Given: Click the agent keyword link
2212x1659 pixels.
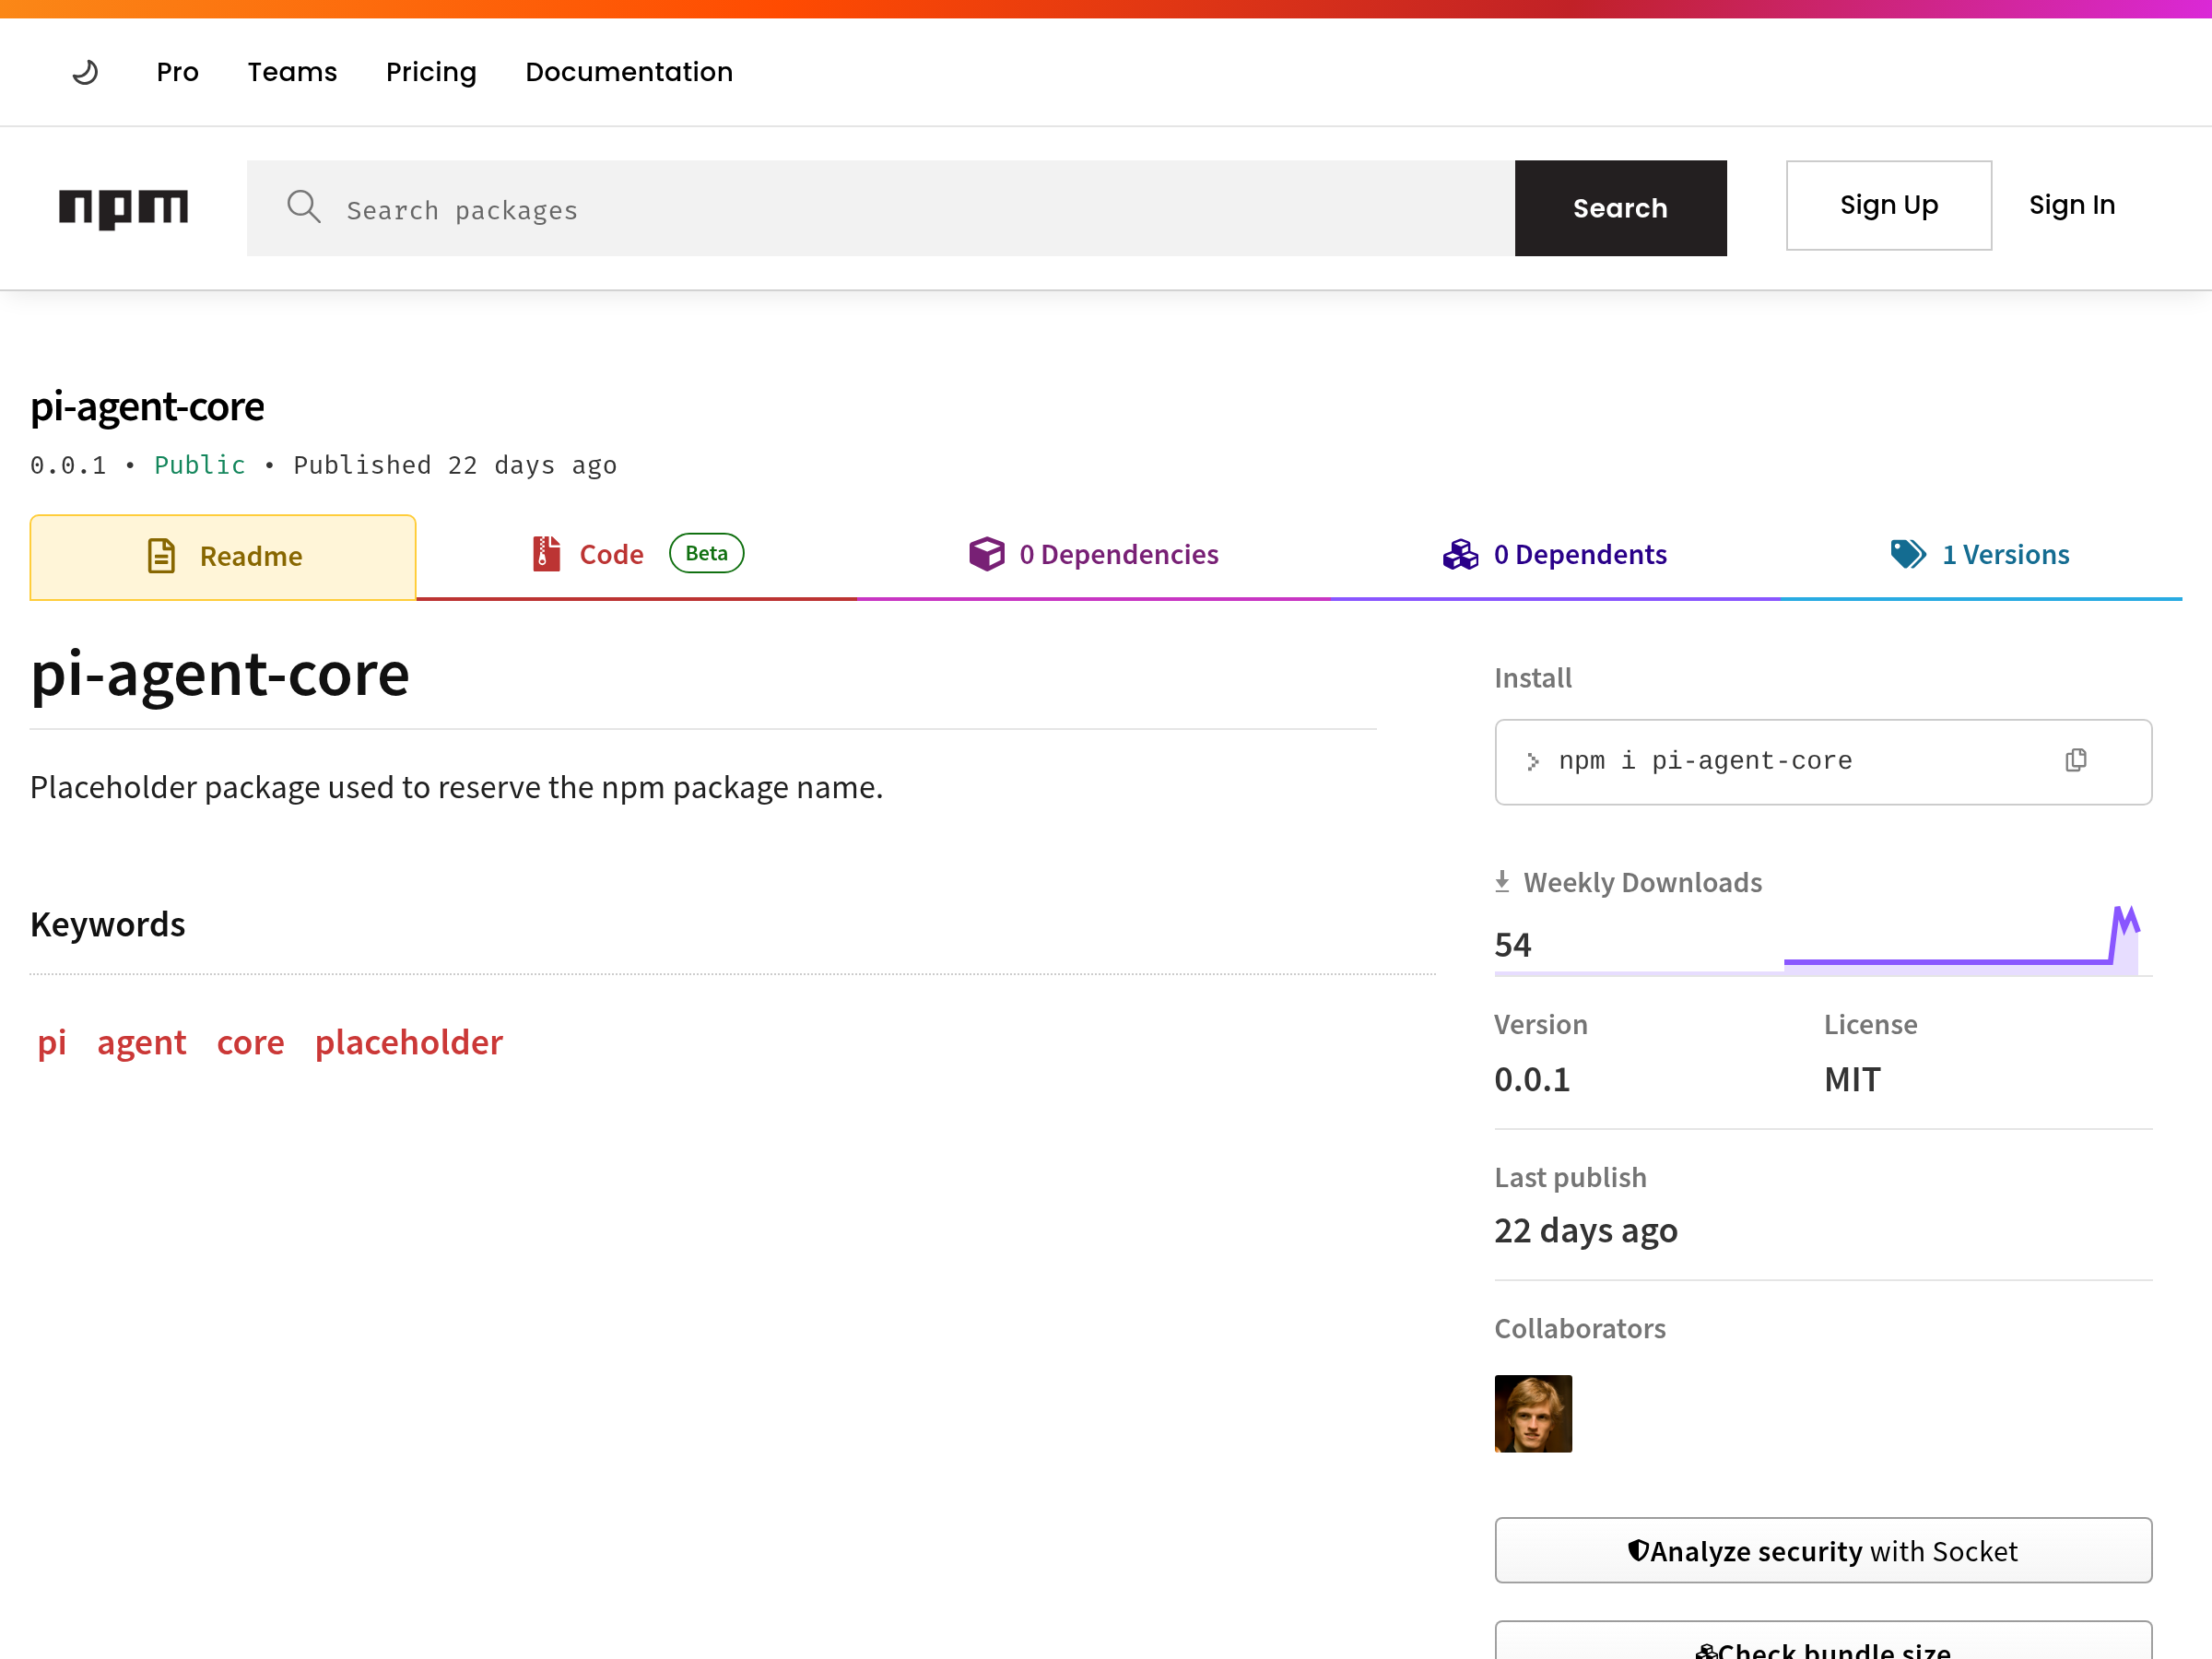Looking at the screenshot, I should [x=141, y=1042].
